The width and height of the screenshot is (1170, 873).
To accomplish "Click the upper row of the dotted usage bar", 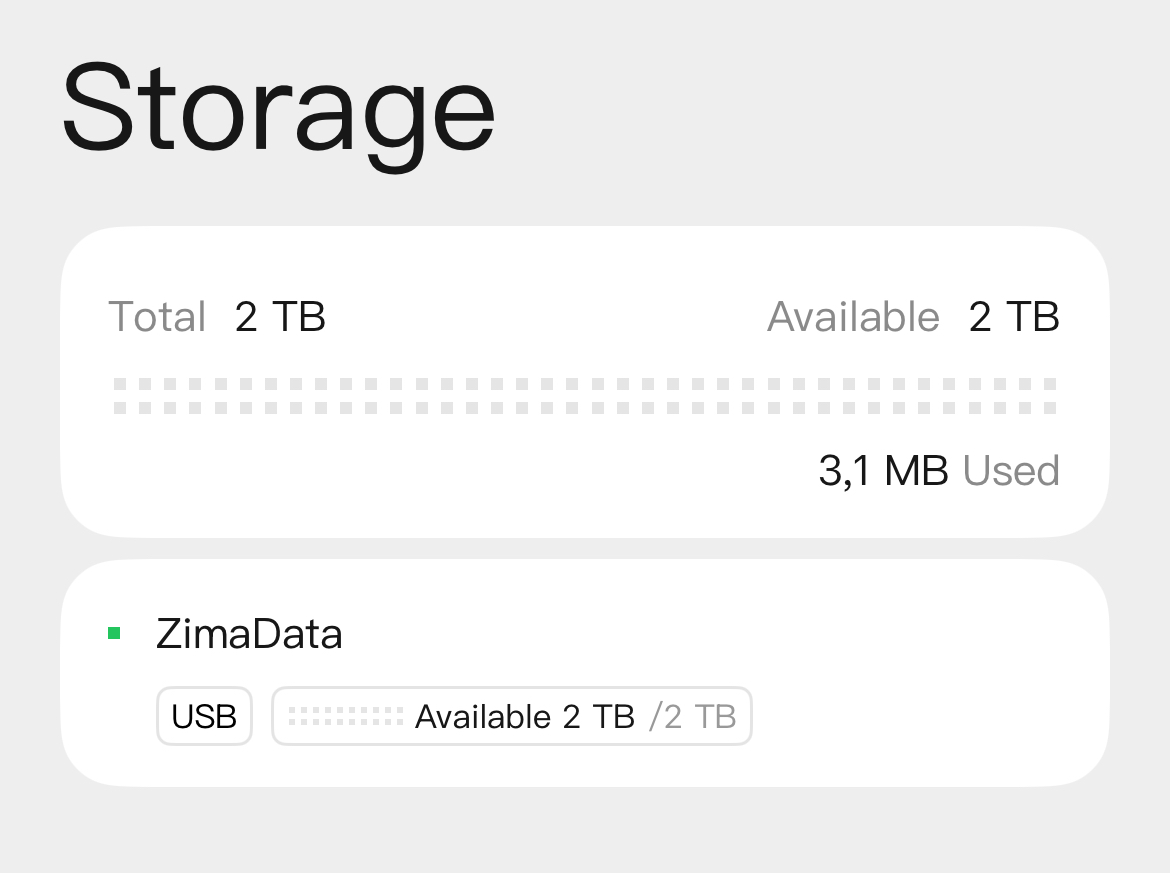I will coord(585,384).
